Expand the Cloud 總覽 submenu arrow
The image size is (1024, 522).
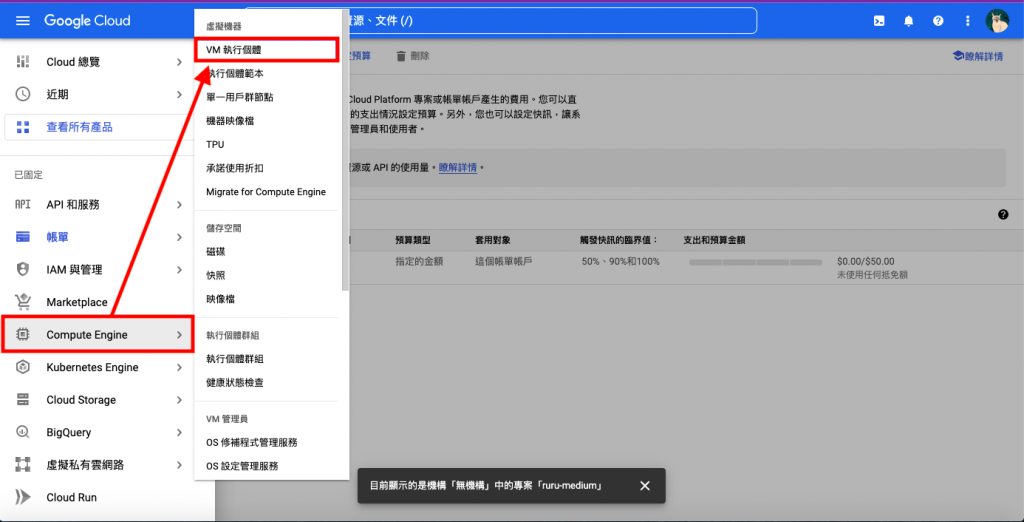click(x=179, y=62)
